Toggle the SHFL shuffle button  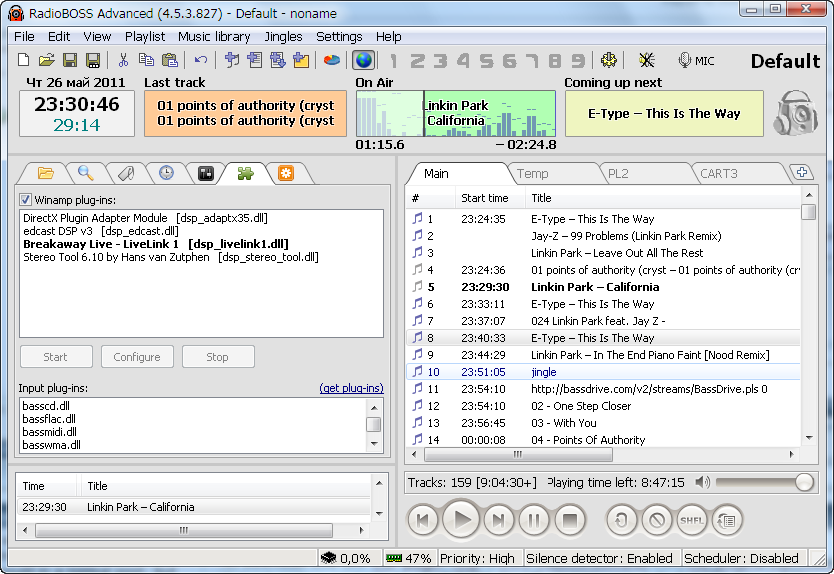point(691,520)
